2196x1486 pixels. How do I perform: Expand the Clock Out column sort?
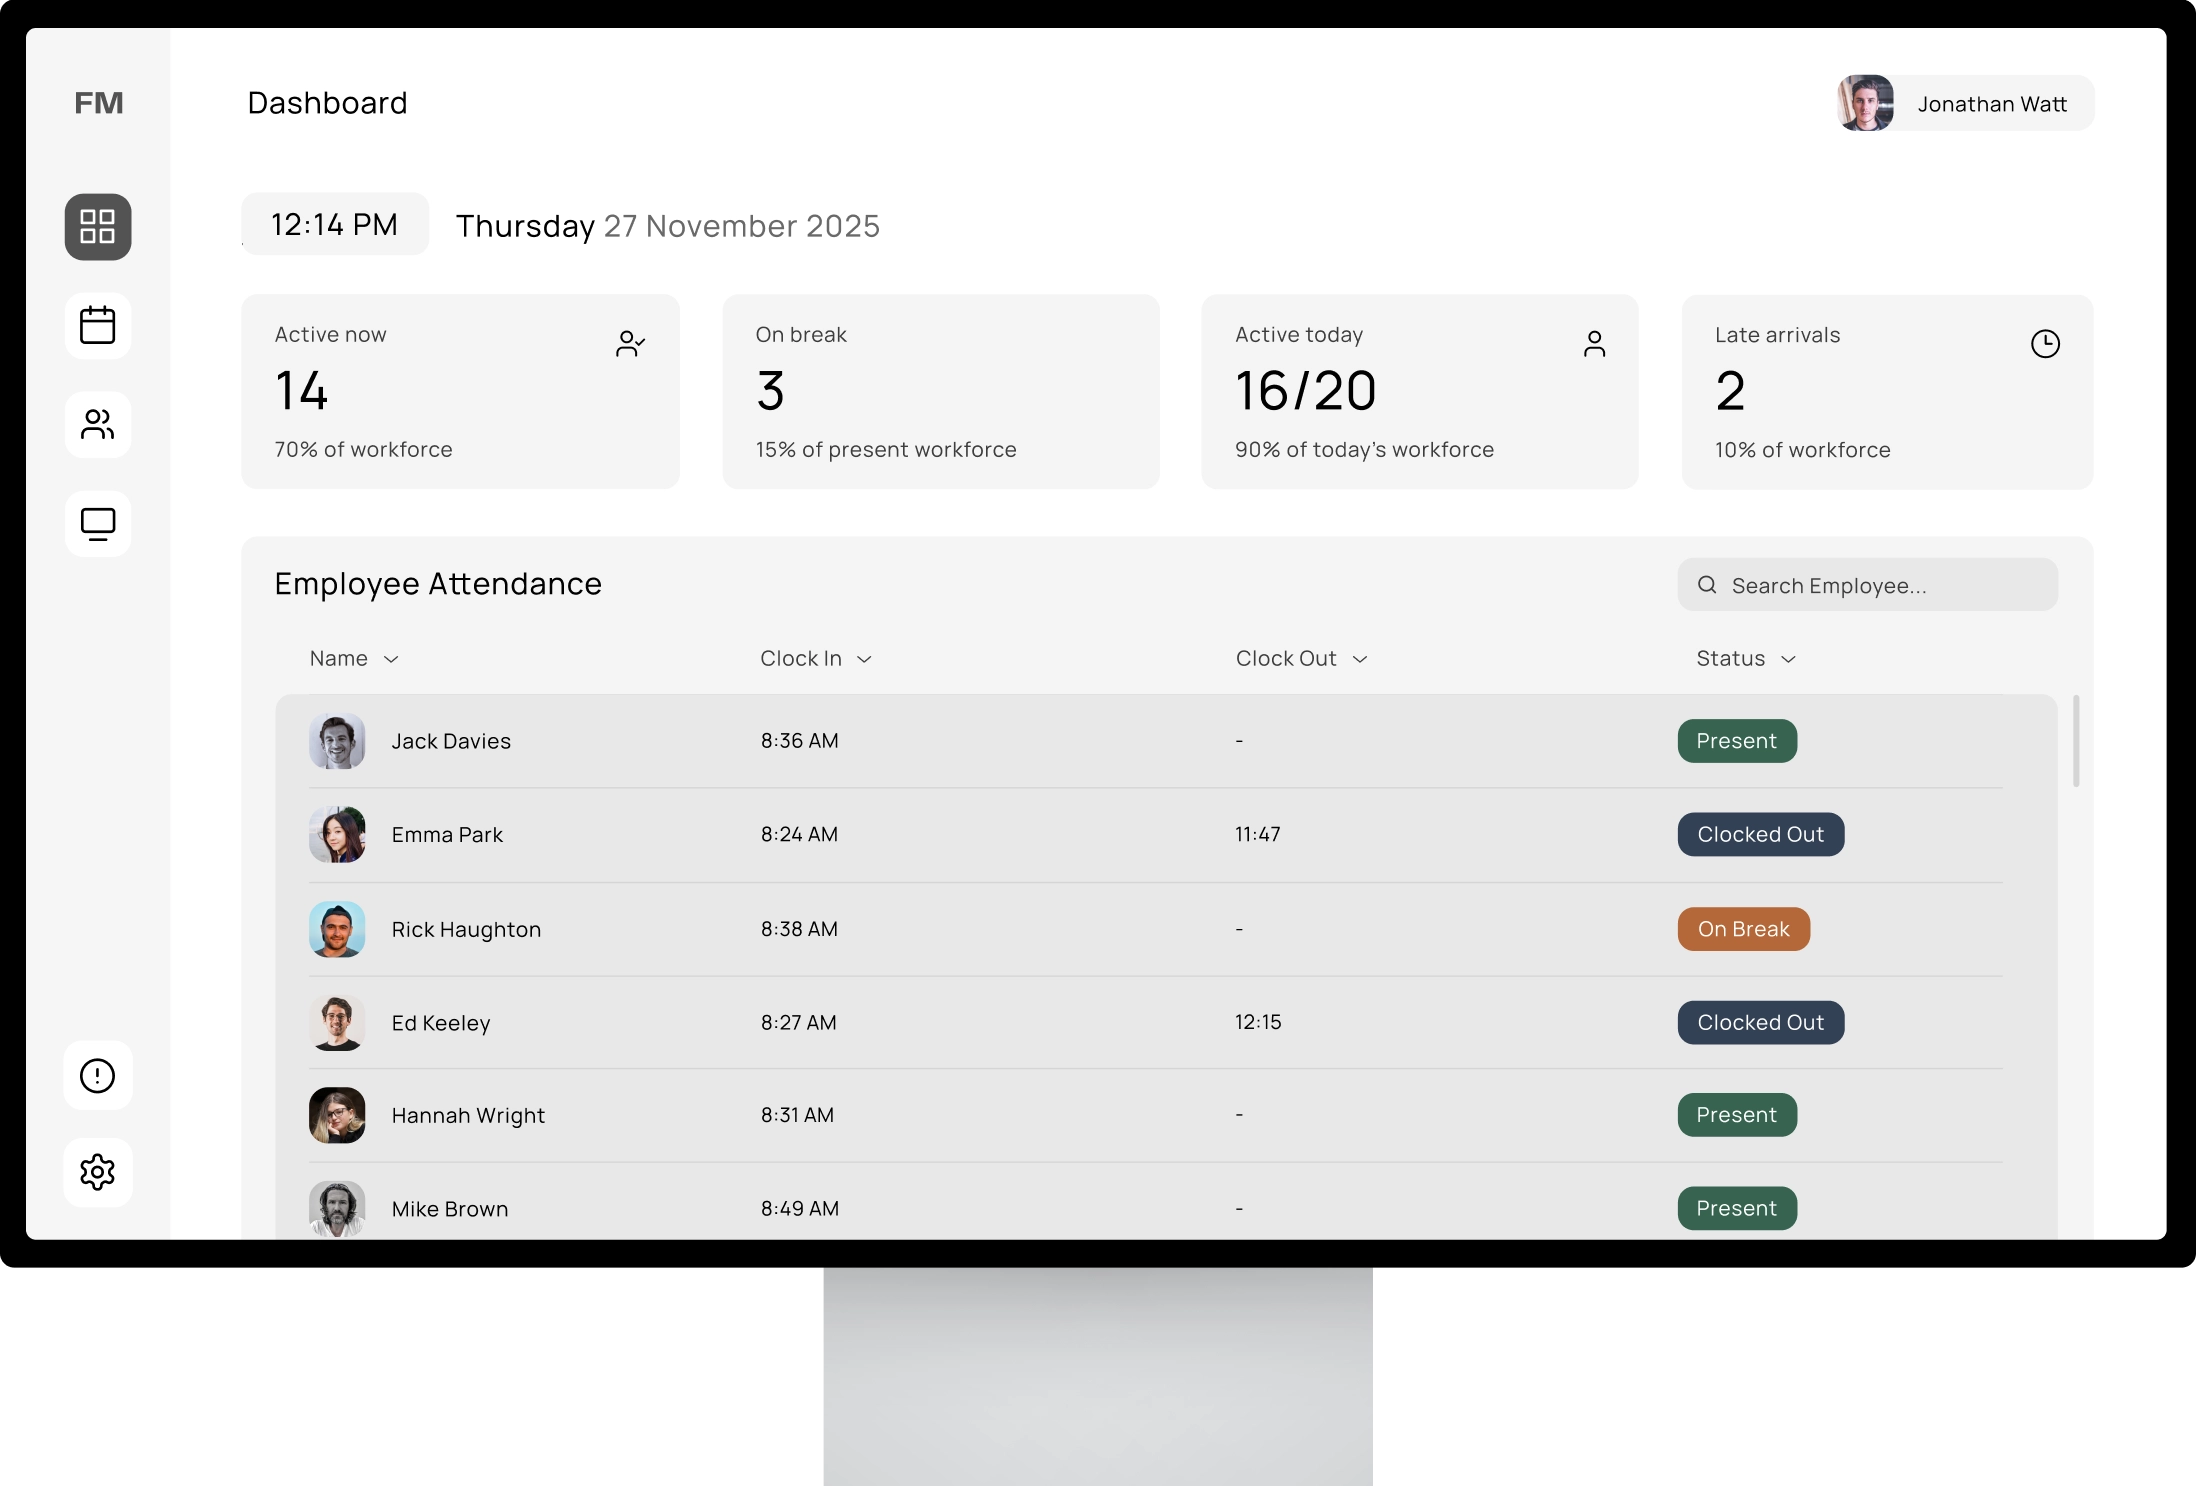pyautogui.click(x=1360, y=659)
